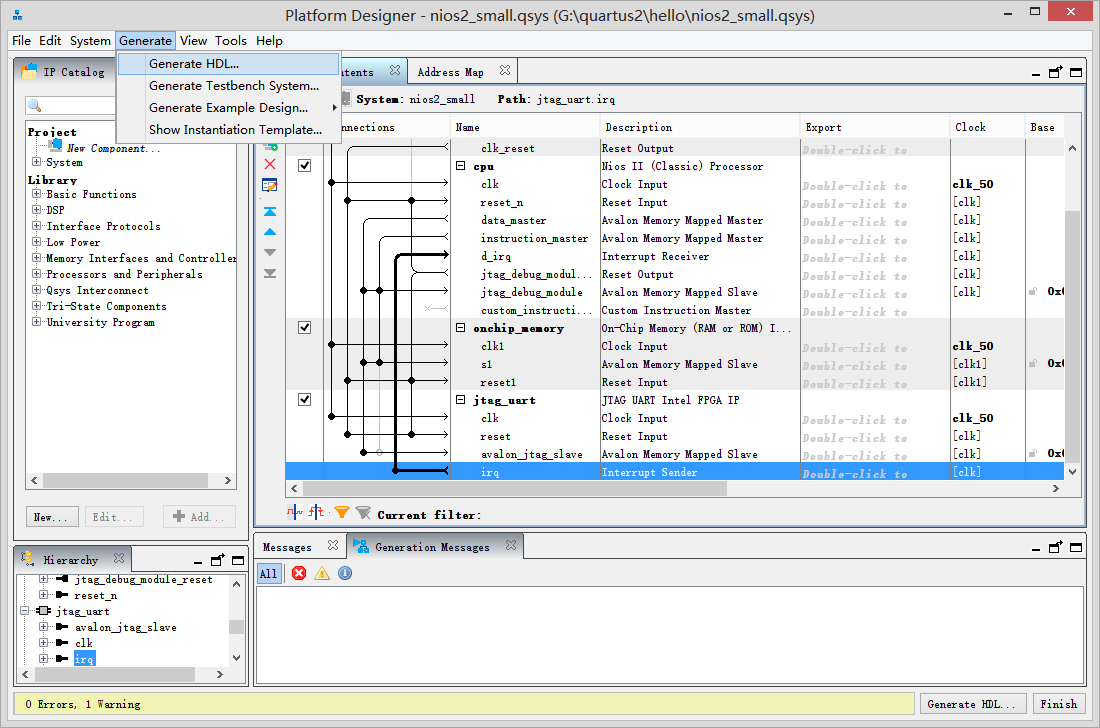Image resolution: width=1100 pixels, height=728 pixels.
Task: Open the edit component parameters icon
Action: [x=270, y=185]
